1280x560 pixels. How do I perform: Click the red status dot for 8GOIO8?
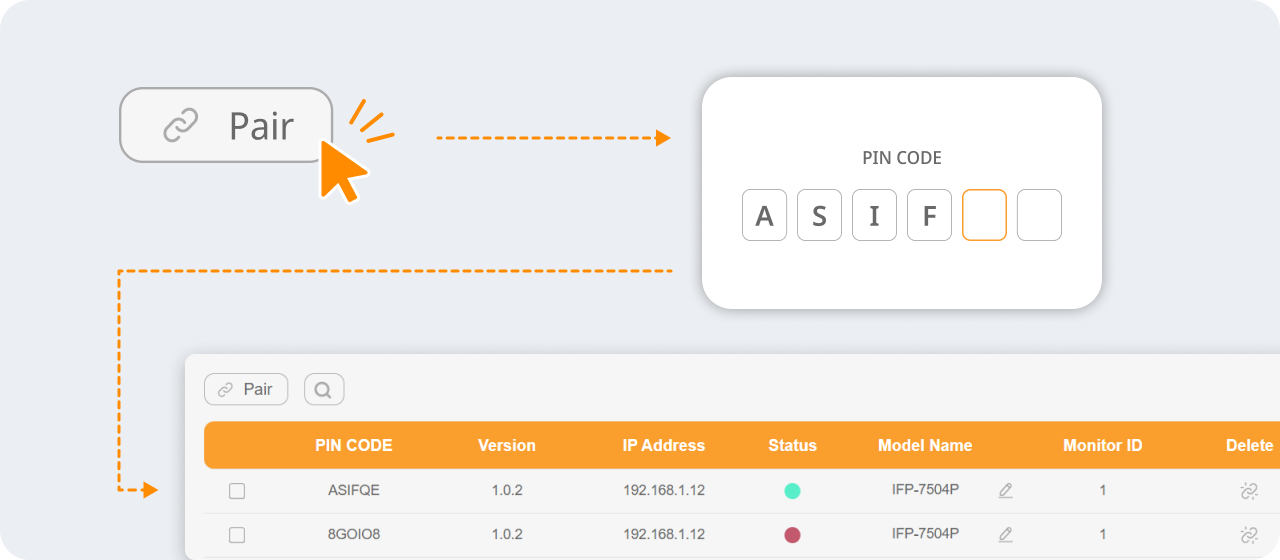tap(792, 535)
